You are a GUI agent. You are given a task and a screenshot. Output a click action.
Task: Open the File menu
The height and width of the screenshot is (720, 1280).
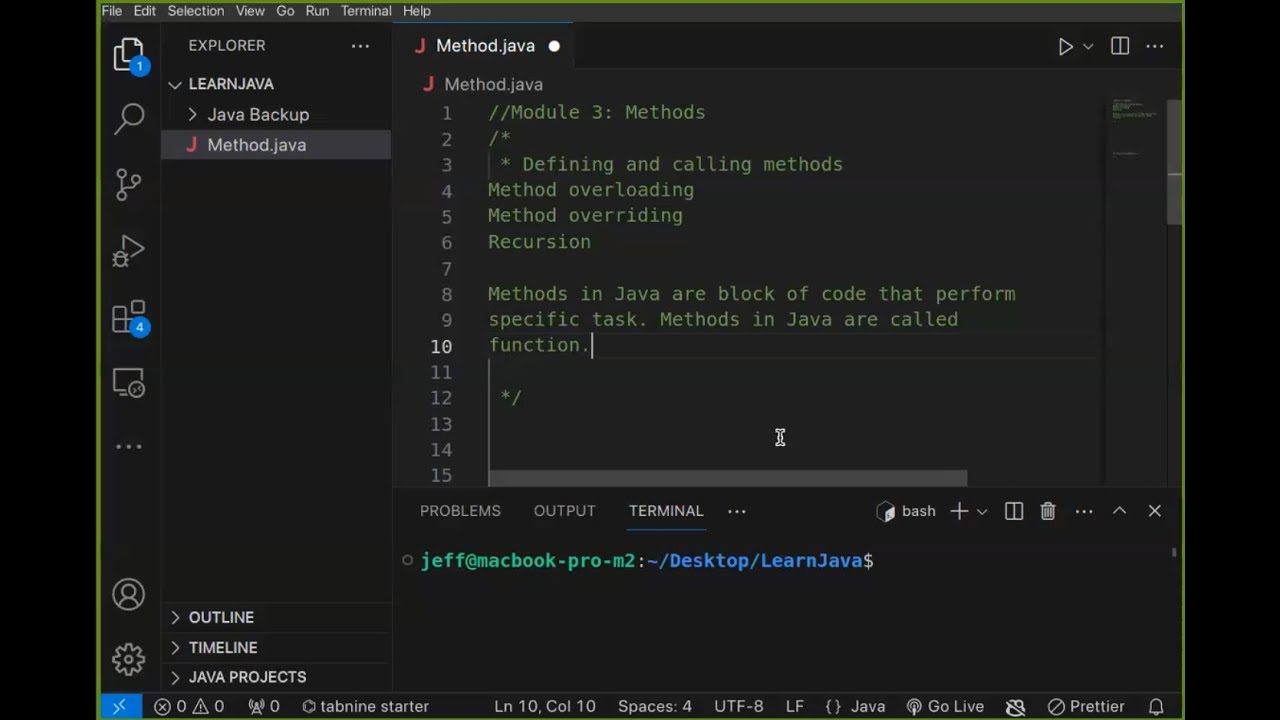click(112, 11)
